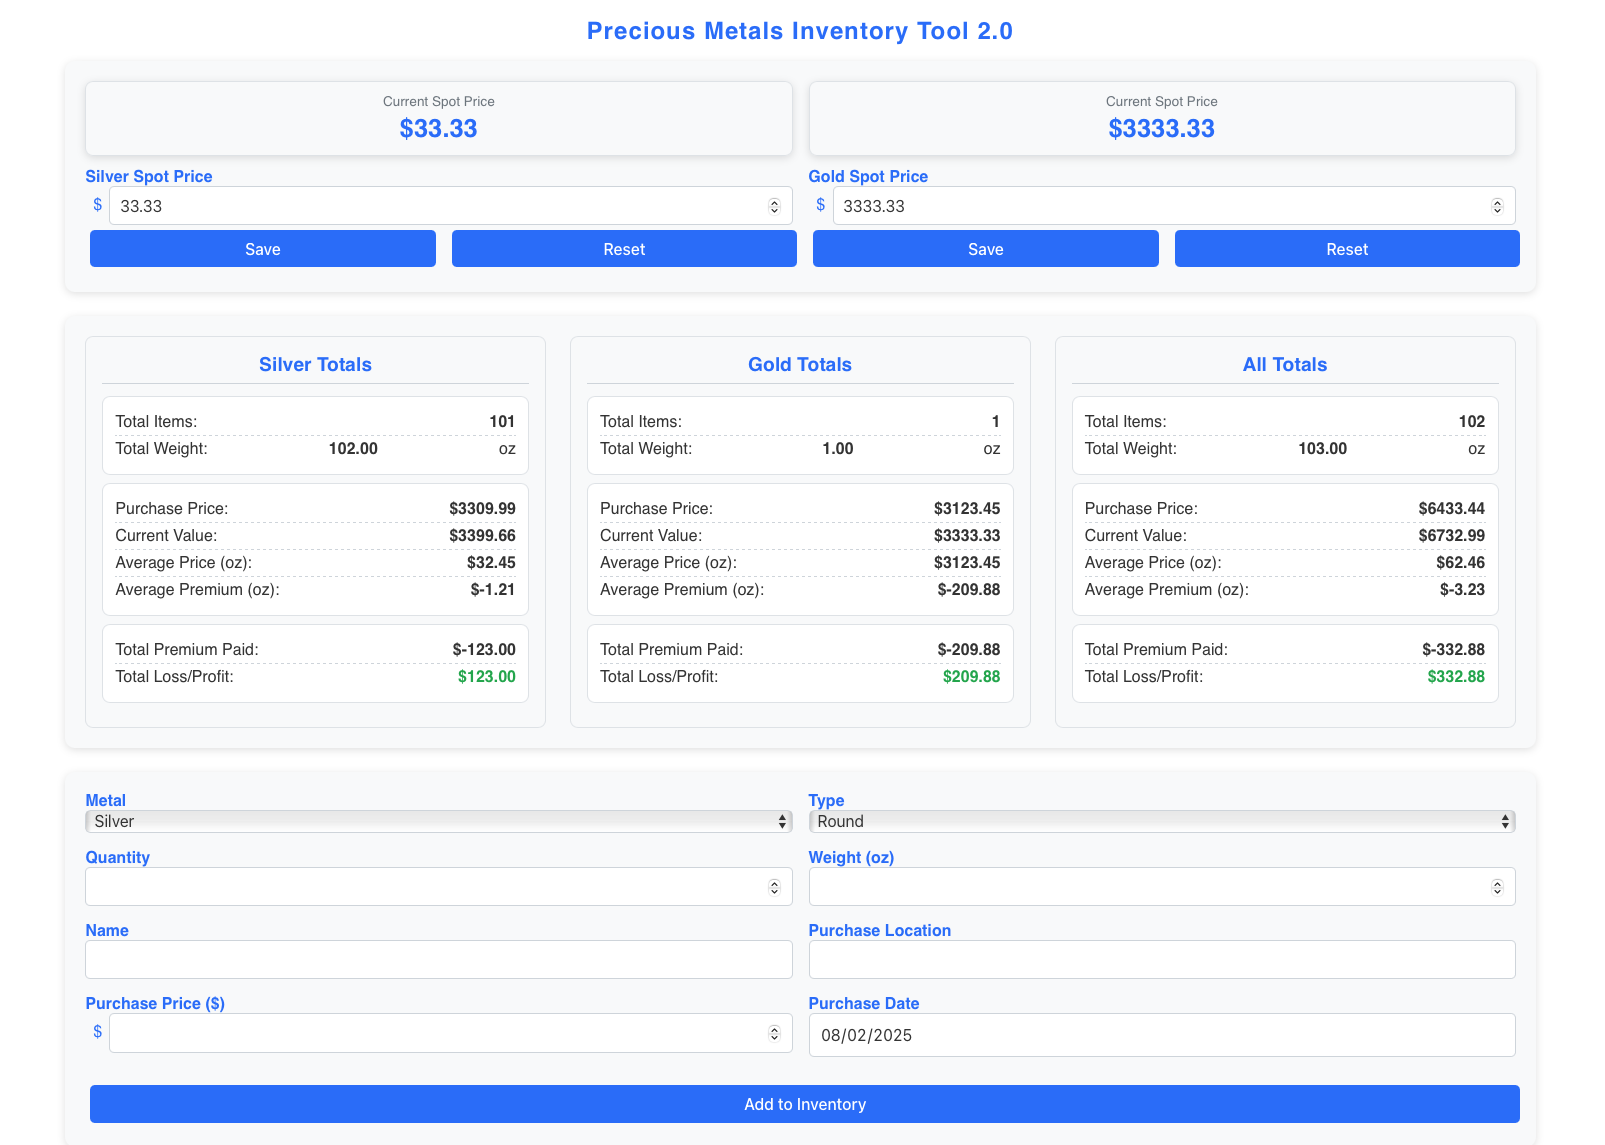The height and width of the screenshot is (1145, 1605).
Task: Click the Gold Total Loss/Profit value $209.88
Action: coord(972,677)
